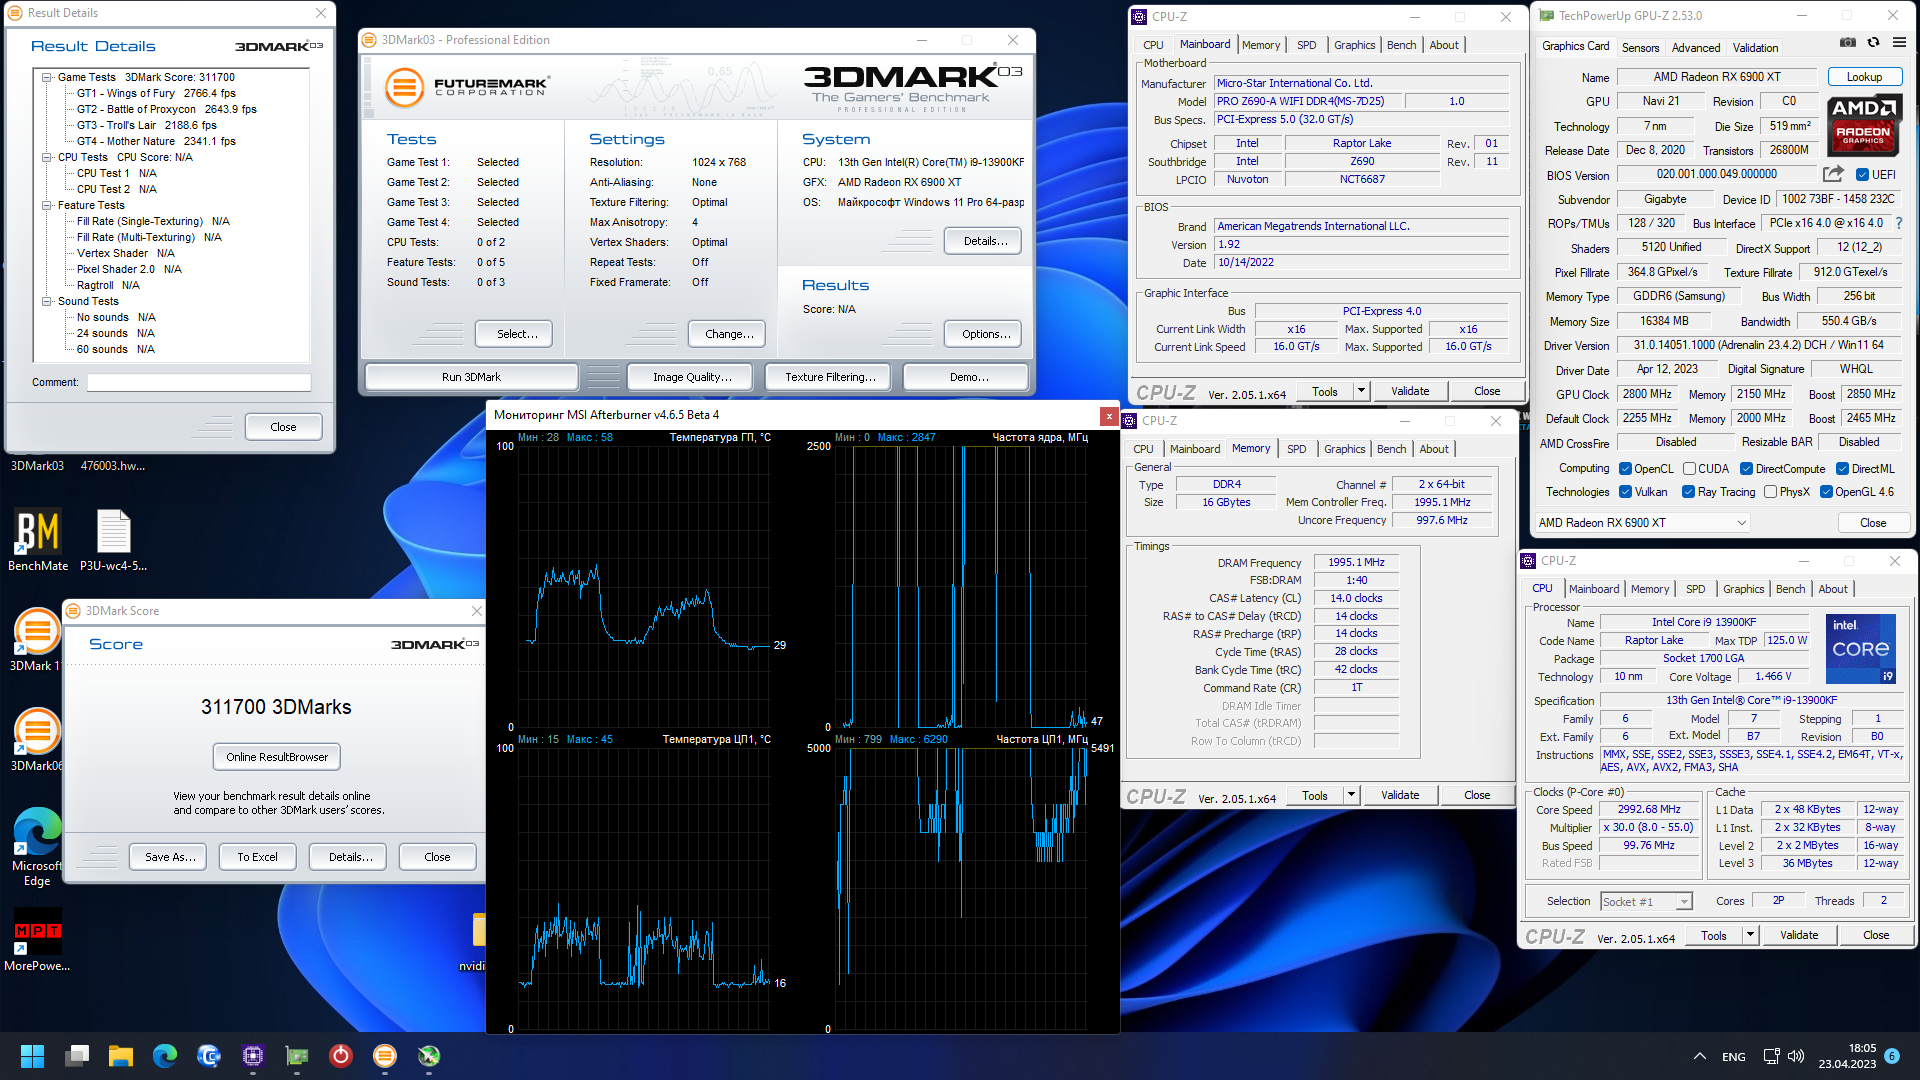Open Tools dropdown arrow in CPU-Z Memory window
Image resolution: width=1920 pixels, height=1080 pixels.
[x=1351, y=795]
